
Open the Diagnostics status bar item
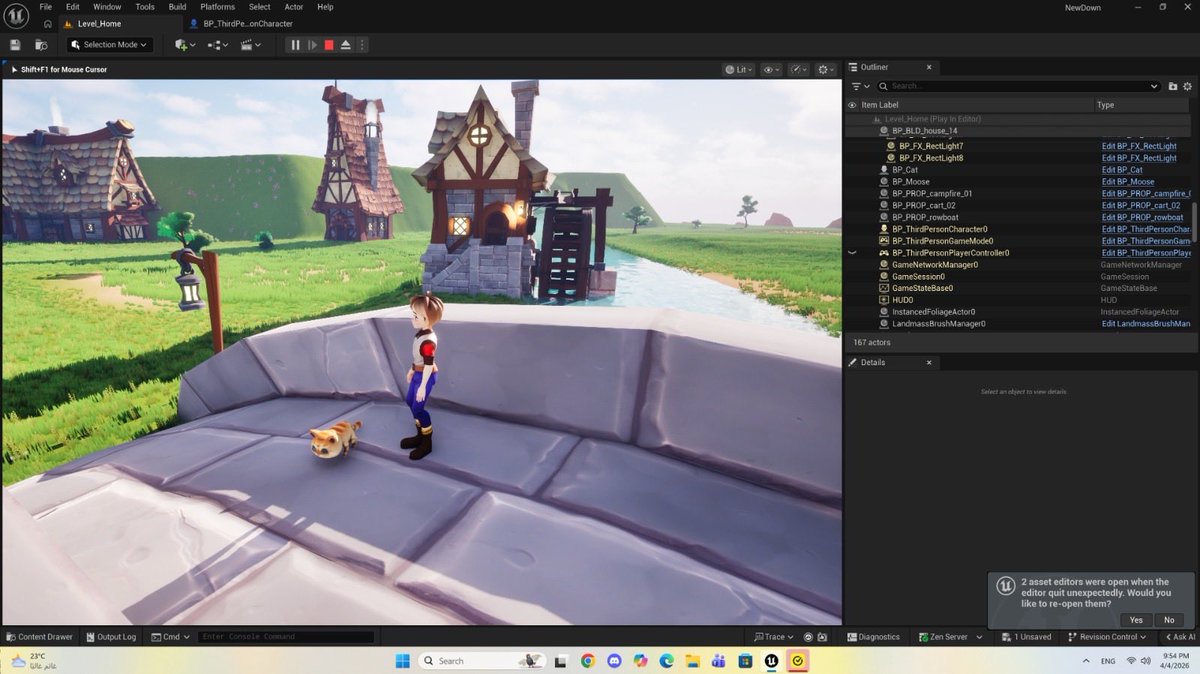point(873,636)
